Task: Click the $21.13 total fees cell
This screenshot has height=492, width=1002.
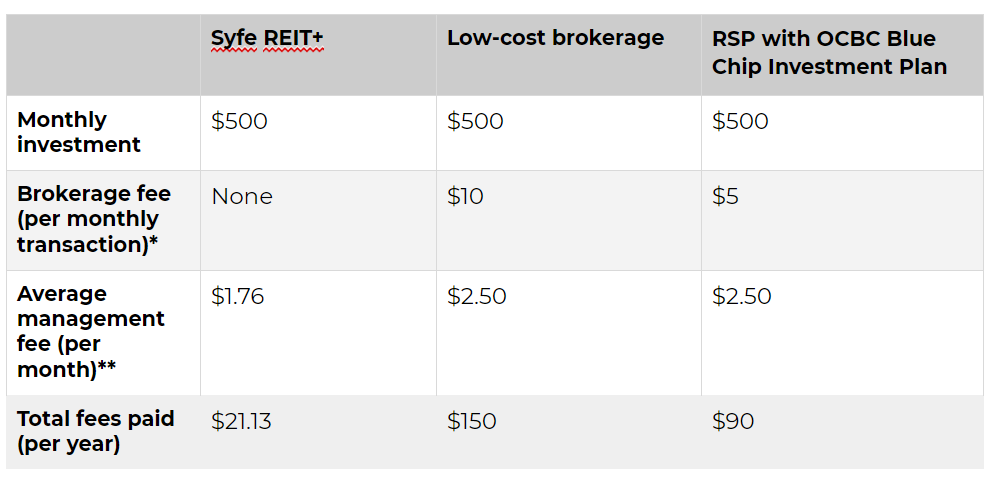Action: [318, 432]
